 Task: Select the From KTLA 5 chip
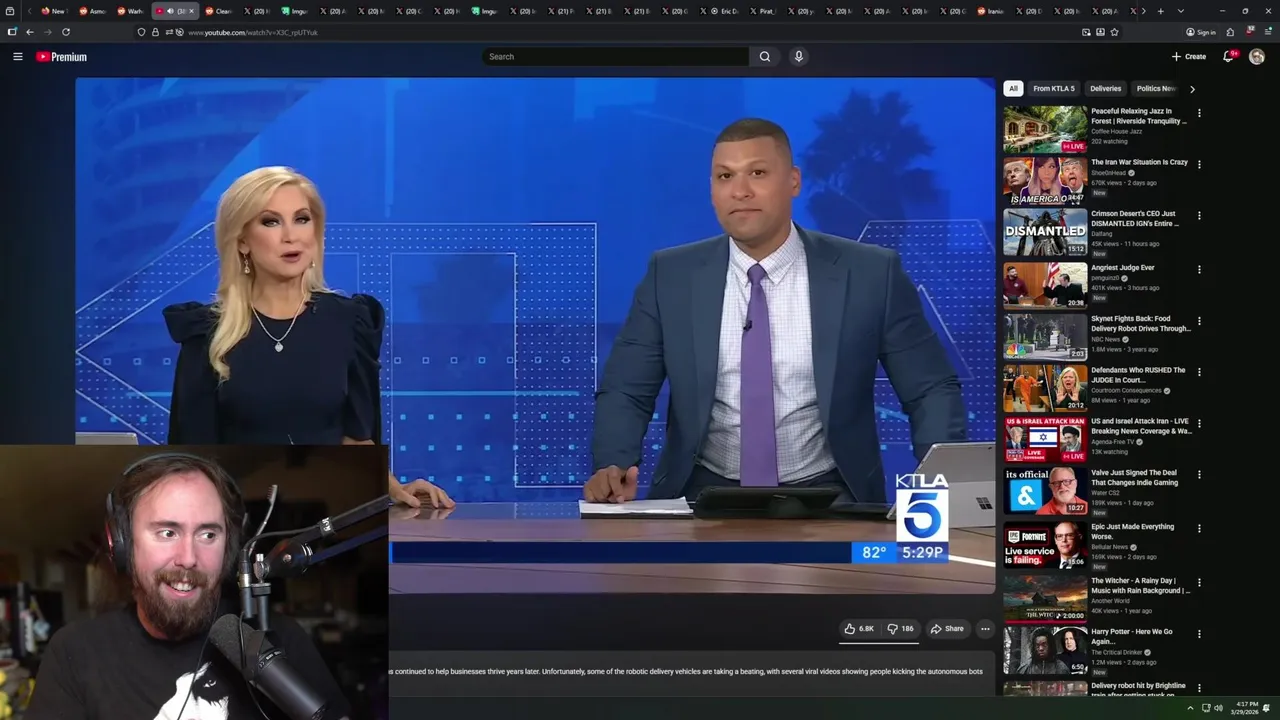(x=1054, y=89)
